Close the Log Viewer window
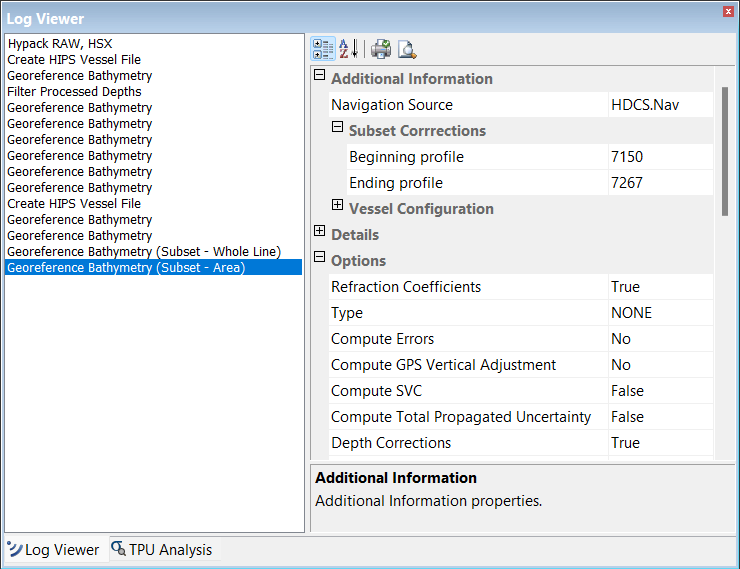This screenshot has width=740, height=569. tap(727, 12)
